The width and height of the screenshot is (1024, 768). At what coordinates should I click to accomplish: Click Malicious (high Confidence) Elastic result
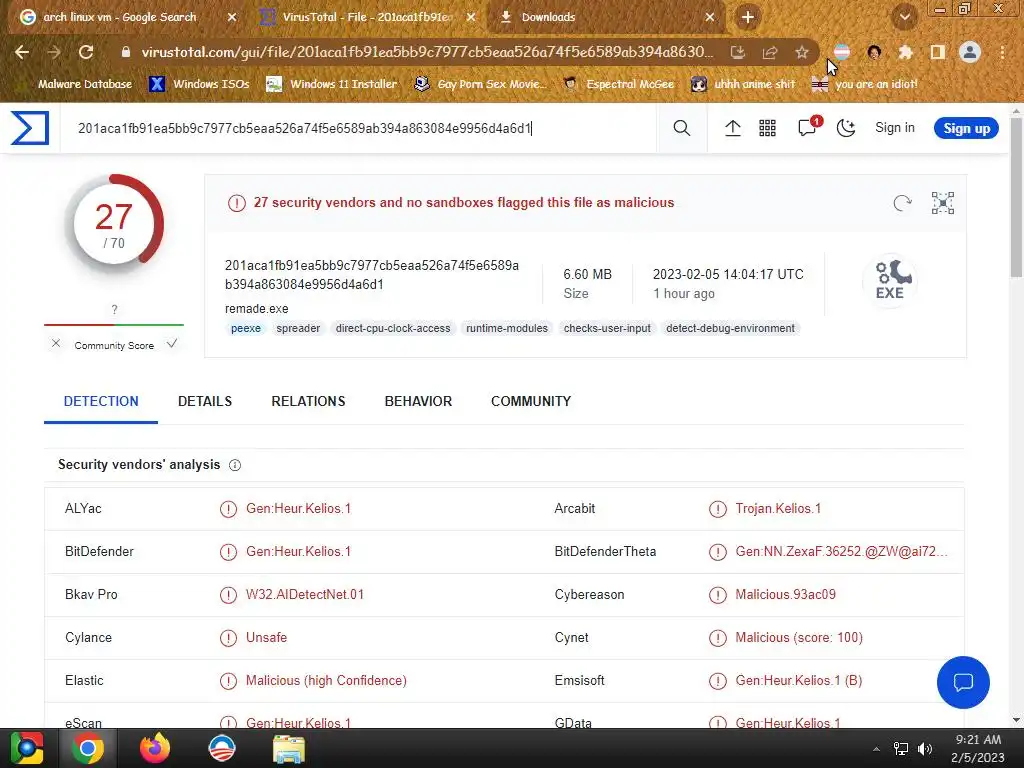(326, 680)
